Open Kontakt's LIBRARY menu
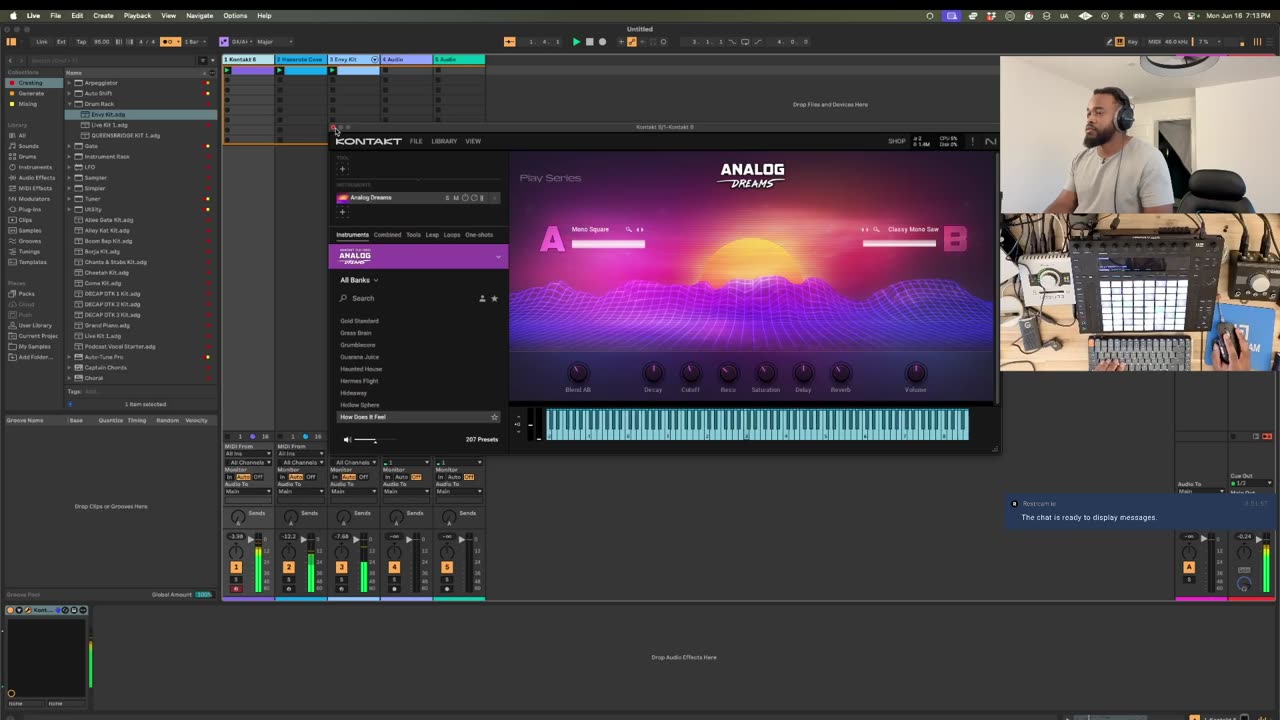Image resolution: width=1280 pixels, height=720 pixels. tap(444, 141)
